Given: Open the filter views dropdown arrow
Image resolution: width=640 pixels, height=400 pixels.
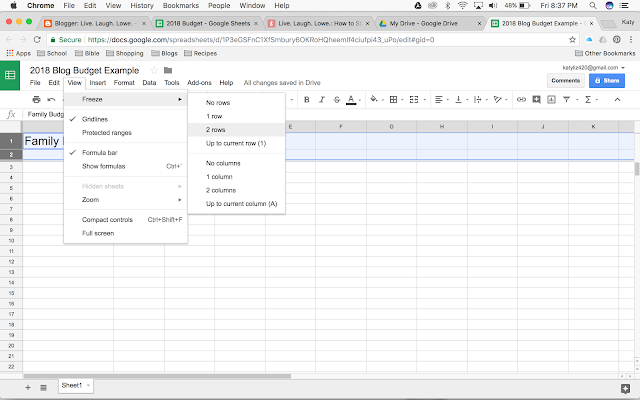Looking at the screenshot, I should coord(576,100).
